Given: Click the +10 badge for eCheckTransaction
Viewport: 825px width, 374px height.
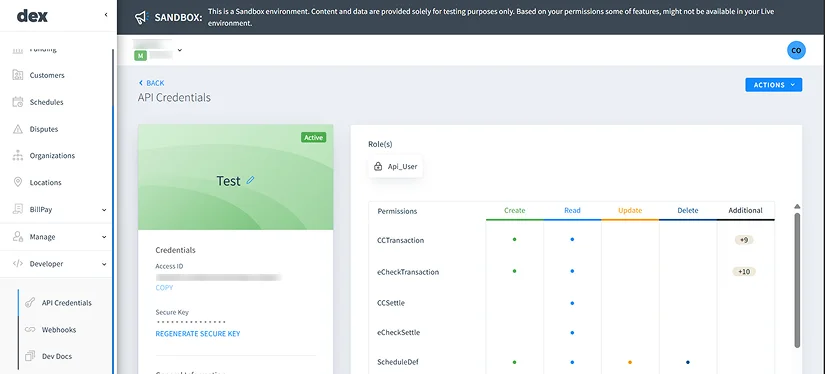Looking at the screenshot, I should tap(743, 272).
